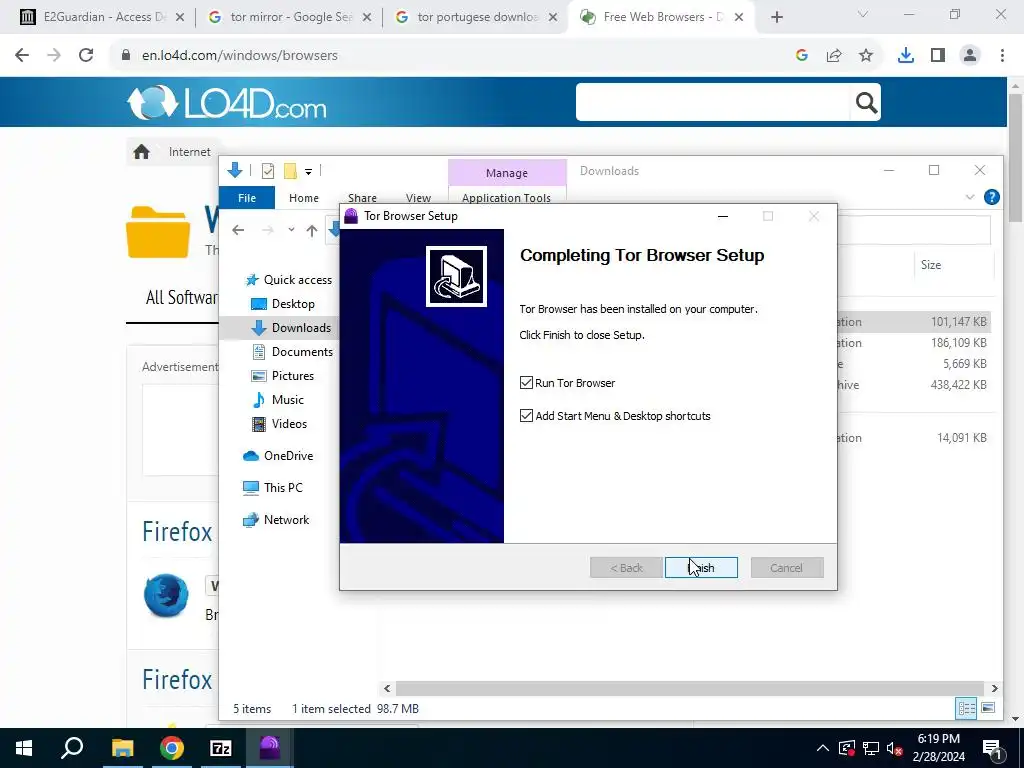Image resolution: width=1024 pixels, height=768 pixels.
Task: Click the Cancel button in Setup dialog
Action: point(786,568)
